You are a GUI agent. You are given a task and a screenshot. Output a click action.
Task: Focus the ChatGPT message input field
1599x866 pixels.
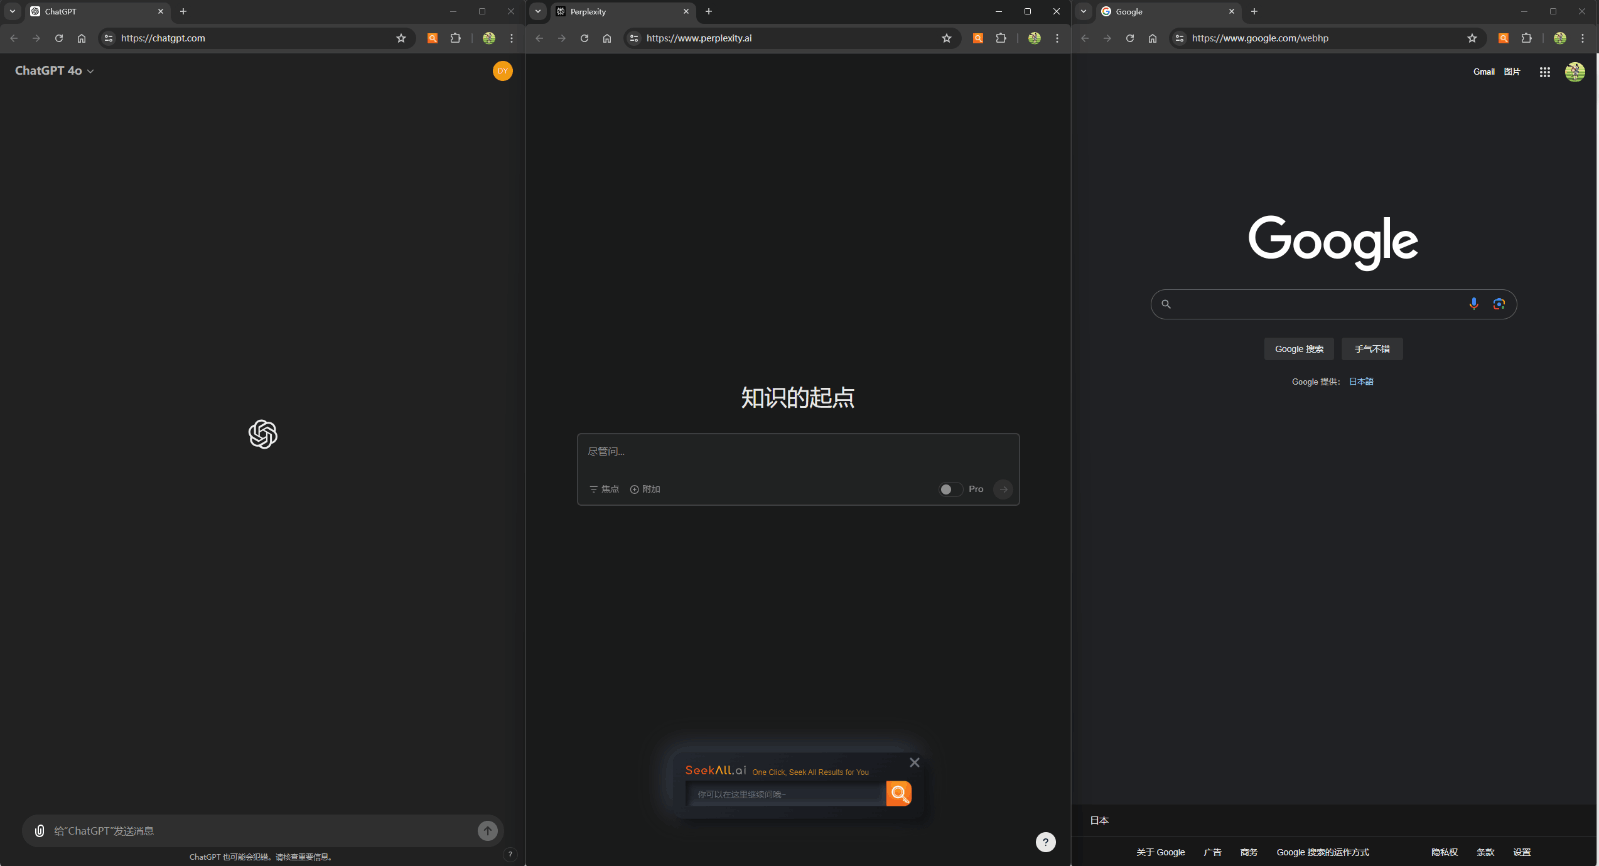click(263, 831)
